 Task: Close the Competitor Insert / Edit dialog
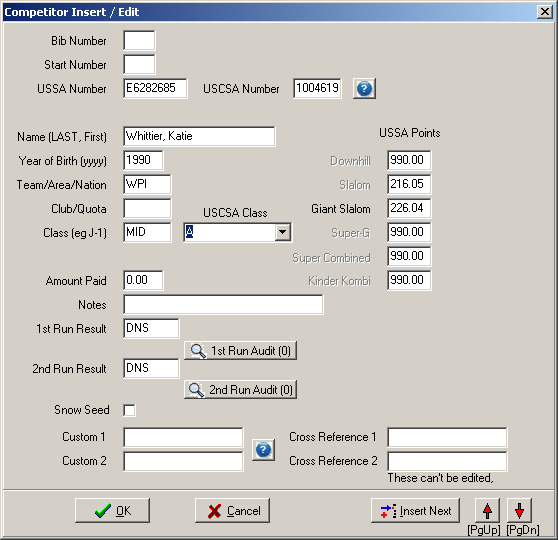[545, 12]
